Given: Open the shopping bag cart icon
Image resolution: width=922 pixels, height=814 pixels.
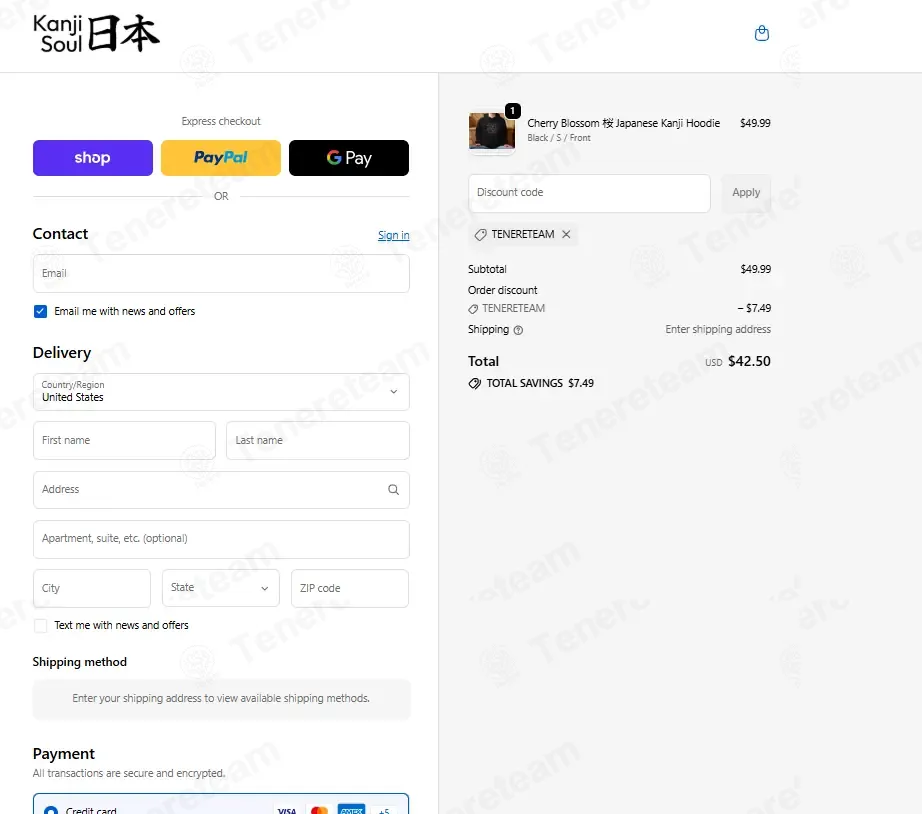Looking at the screenshot, I should (761, 34).
